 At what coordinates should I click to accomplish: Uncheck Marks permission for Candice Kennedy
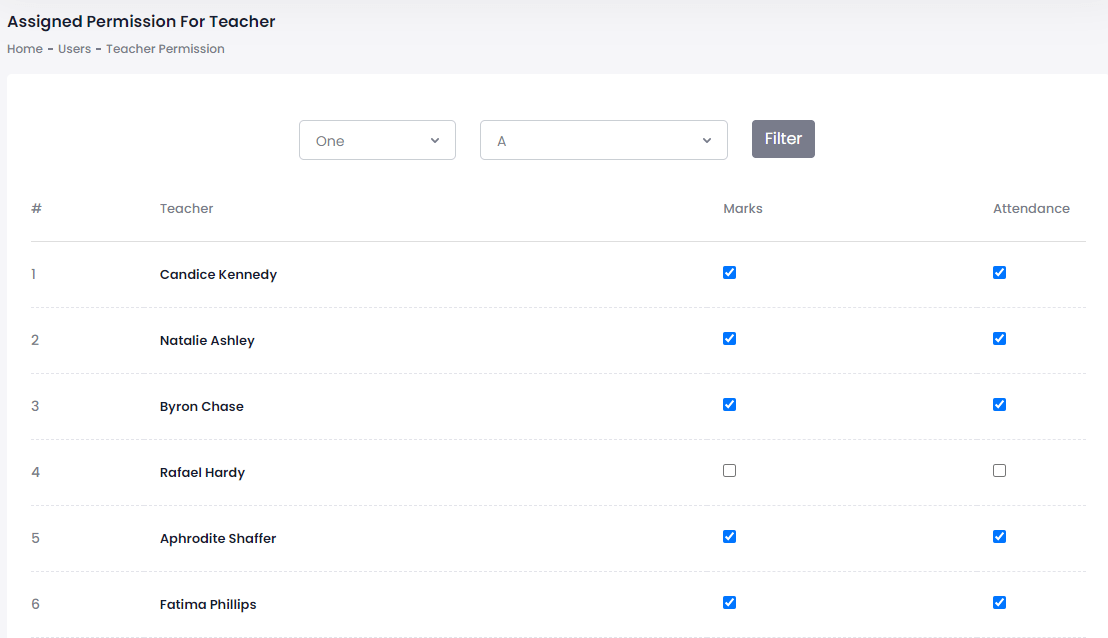click(x=729, y=273)
